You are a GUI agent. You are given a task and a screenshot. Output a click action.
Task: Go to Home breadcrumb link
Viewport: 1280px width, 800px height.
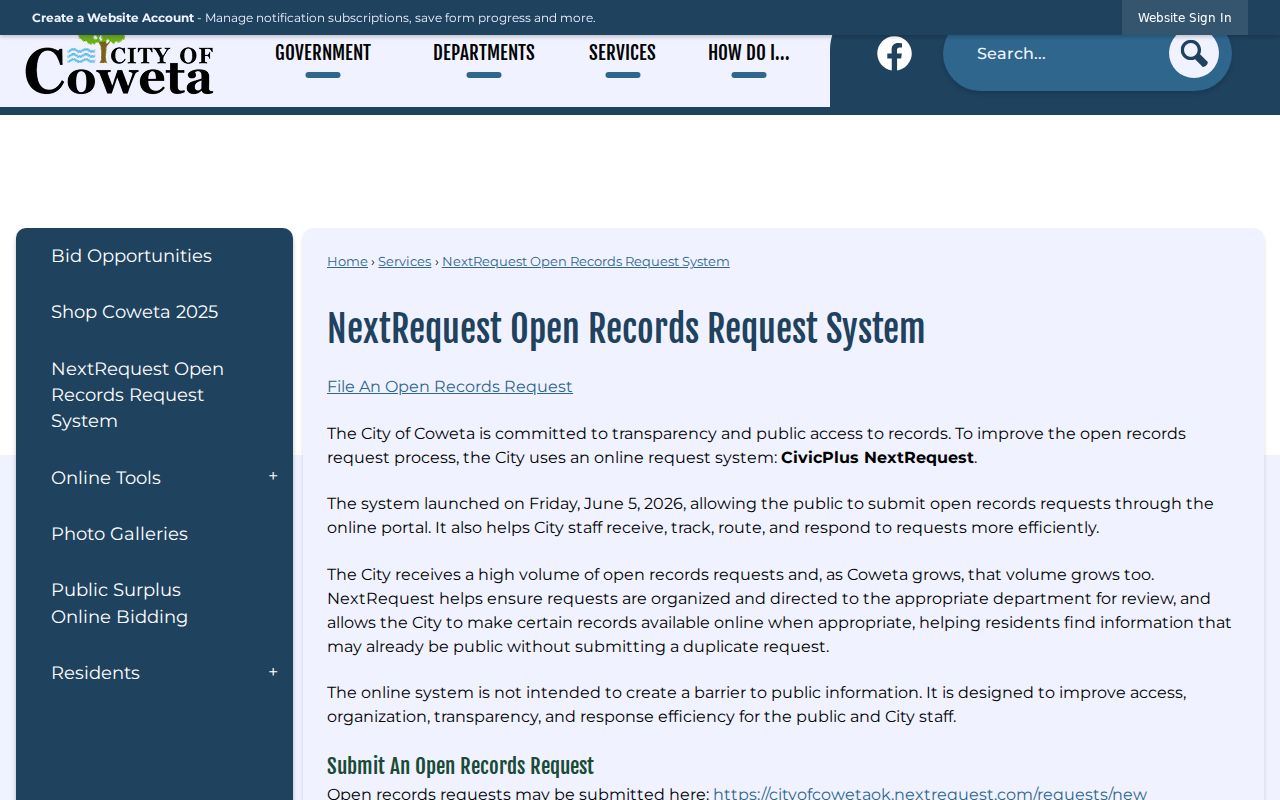pyautogui.click(x=347, y=261)
